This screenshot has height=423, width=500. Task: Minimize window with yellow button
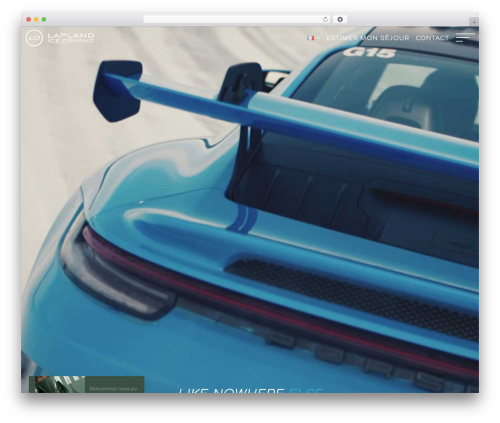(36, 20)
